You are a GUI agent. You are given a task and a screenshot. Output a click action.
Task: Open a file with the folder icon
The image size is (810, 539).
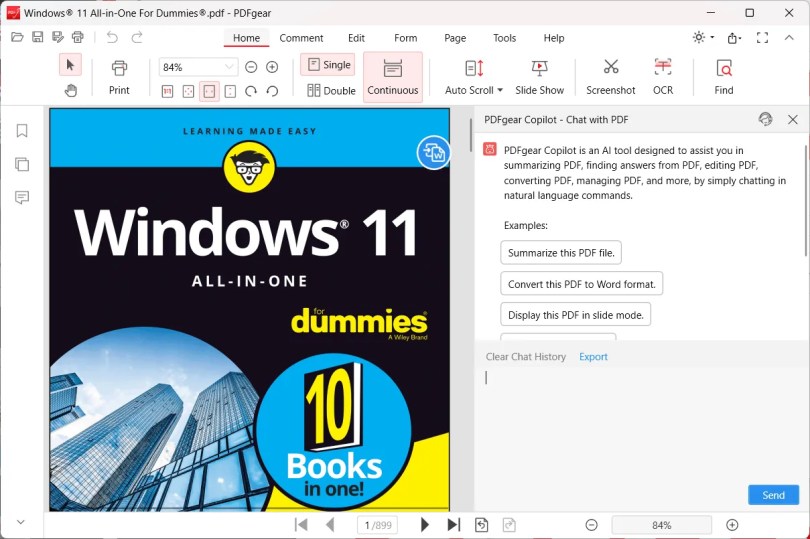pyautogui.click(x=17, y=37)
